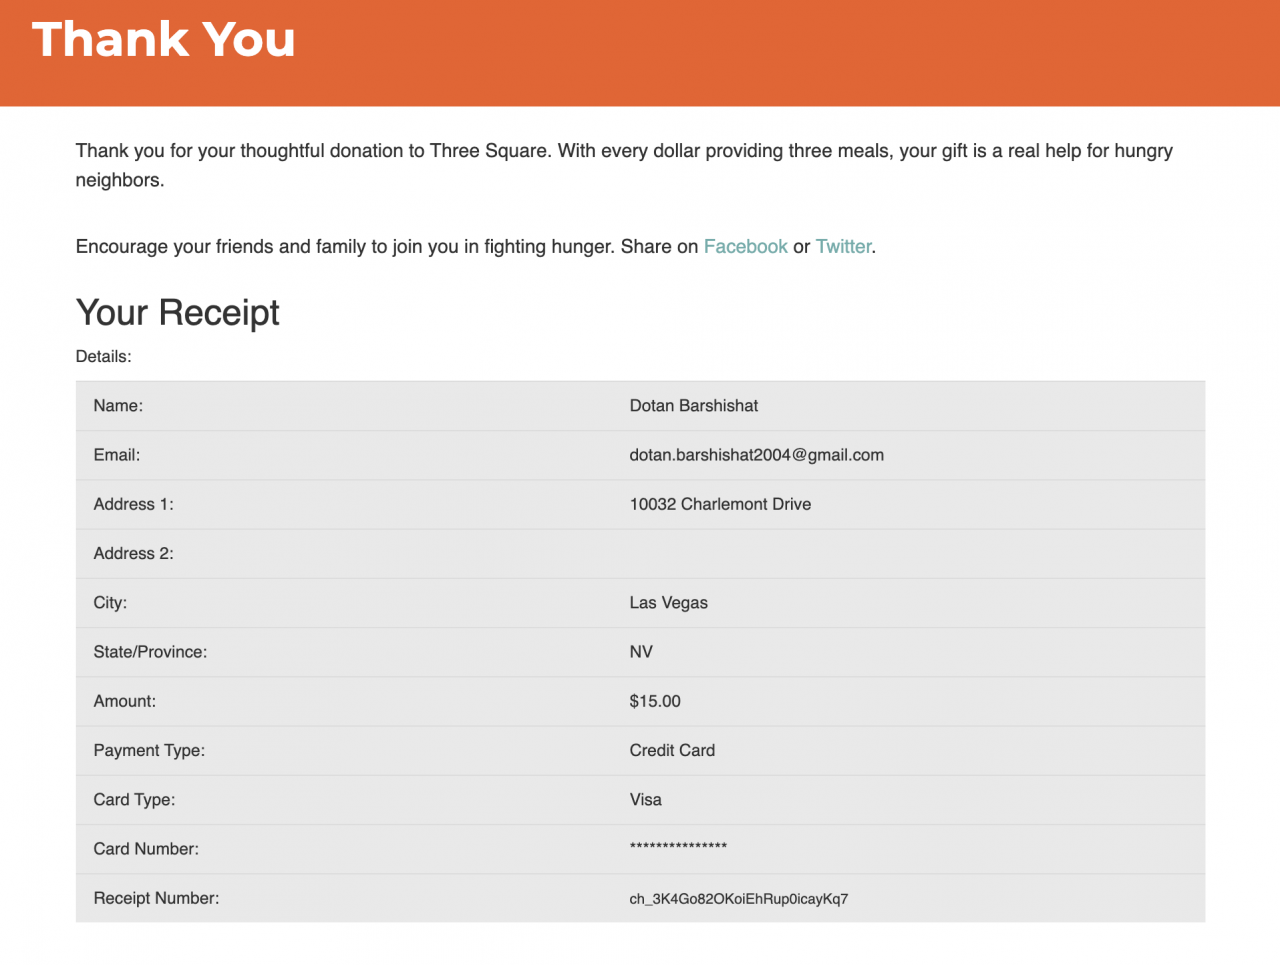
Task: Click the Thank You banner heading
Action: tap(164, 40)
